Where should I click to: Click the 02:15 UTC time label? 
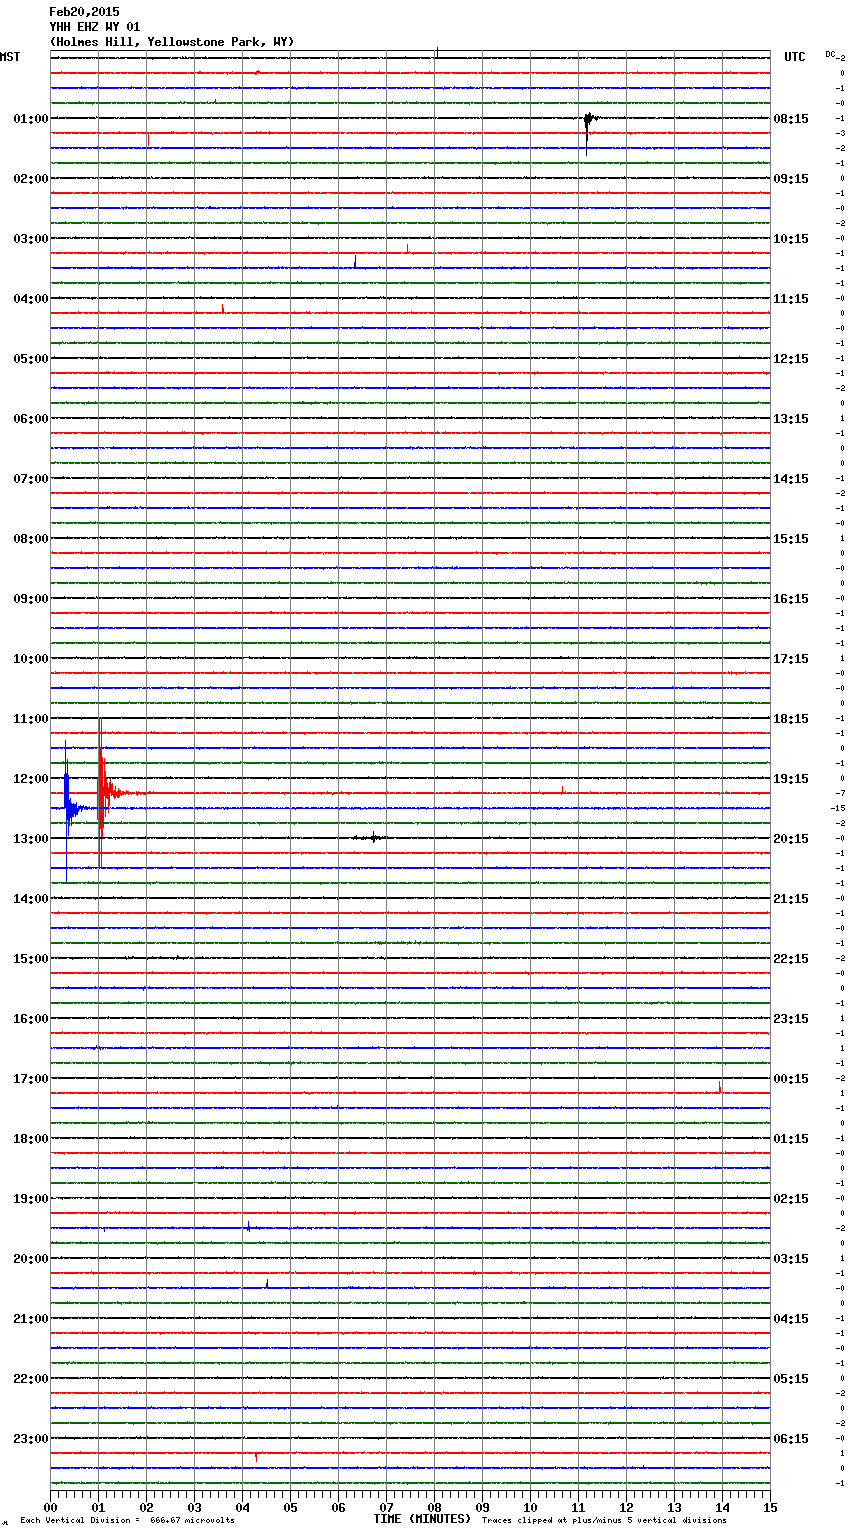791,1199
